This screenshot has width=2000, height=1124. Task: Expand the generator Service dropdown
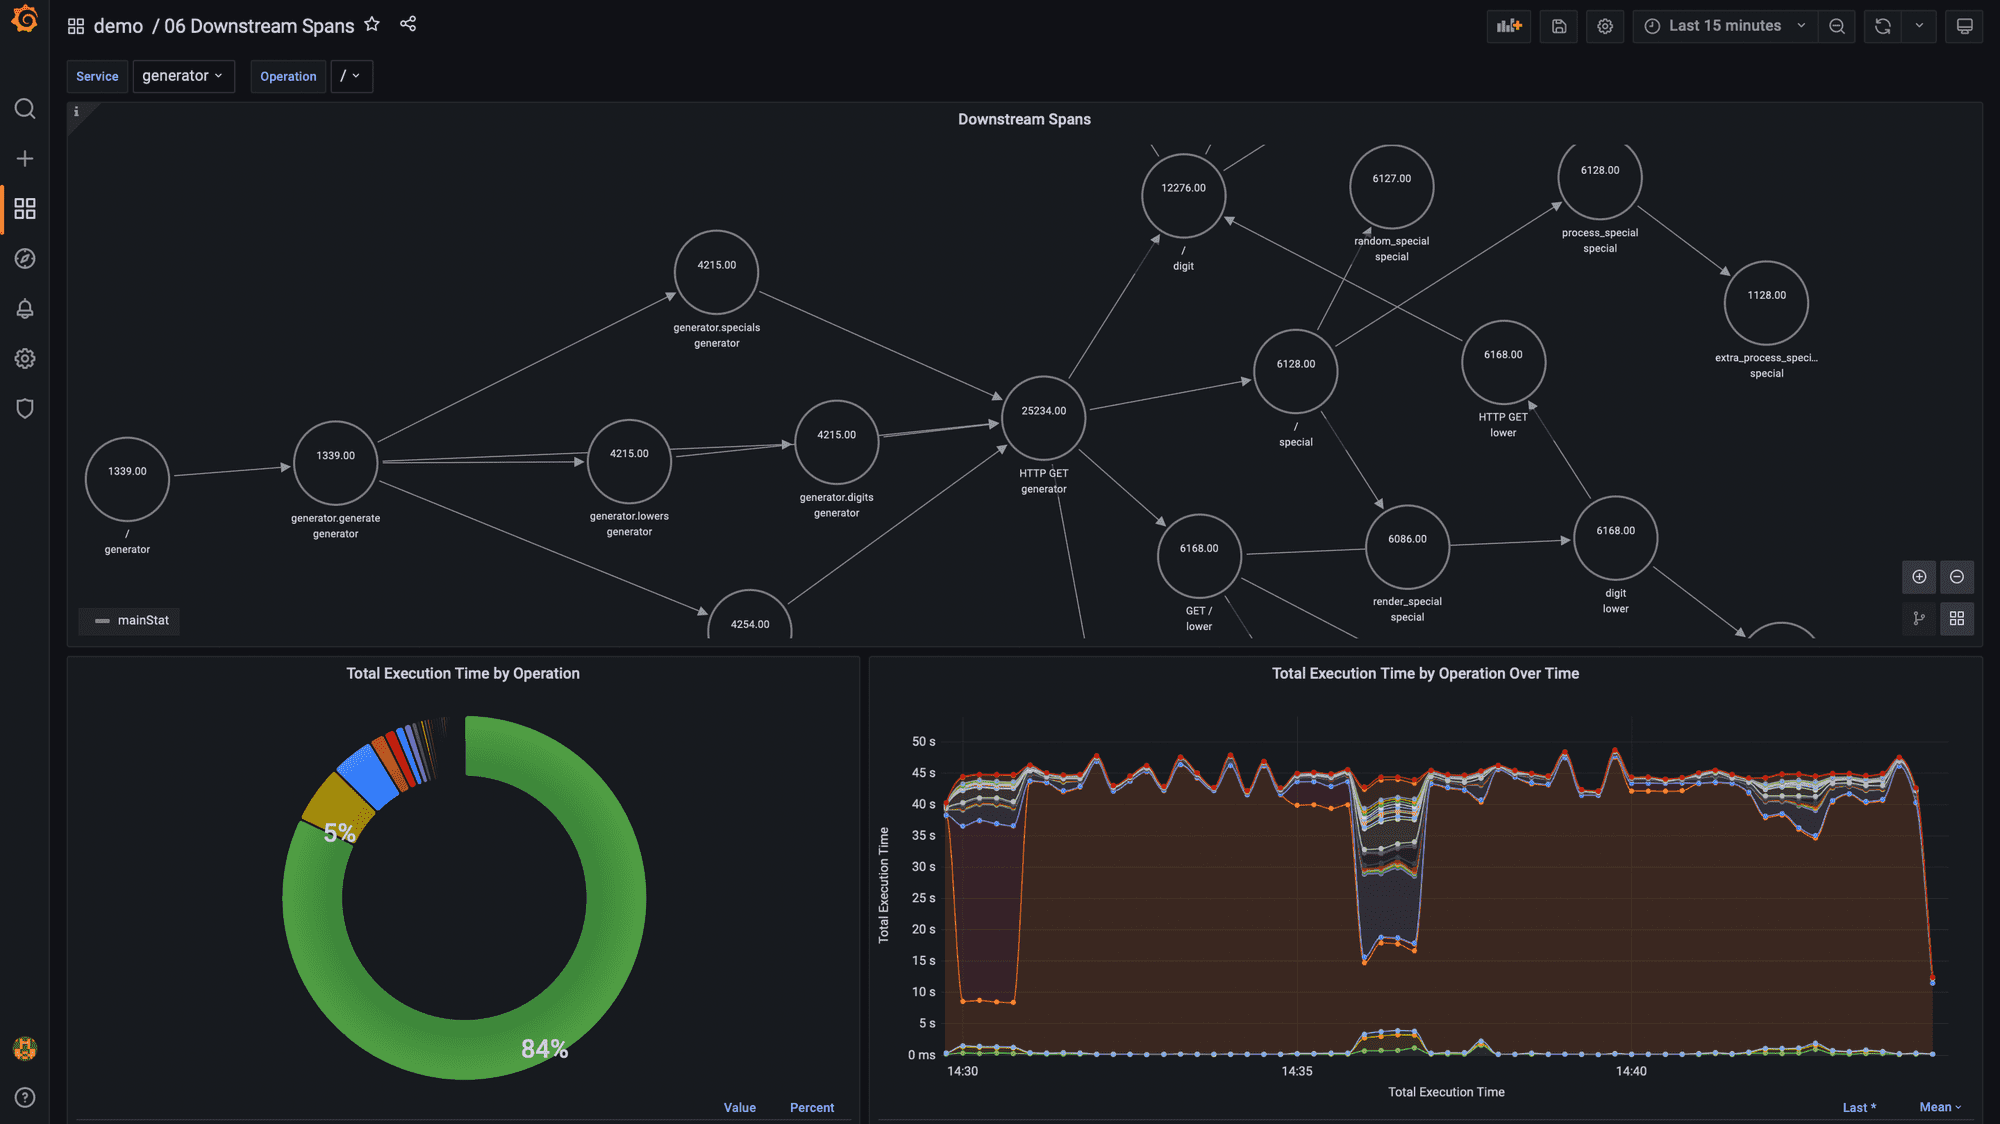point(184,76)
